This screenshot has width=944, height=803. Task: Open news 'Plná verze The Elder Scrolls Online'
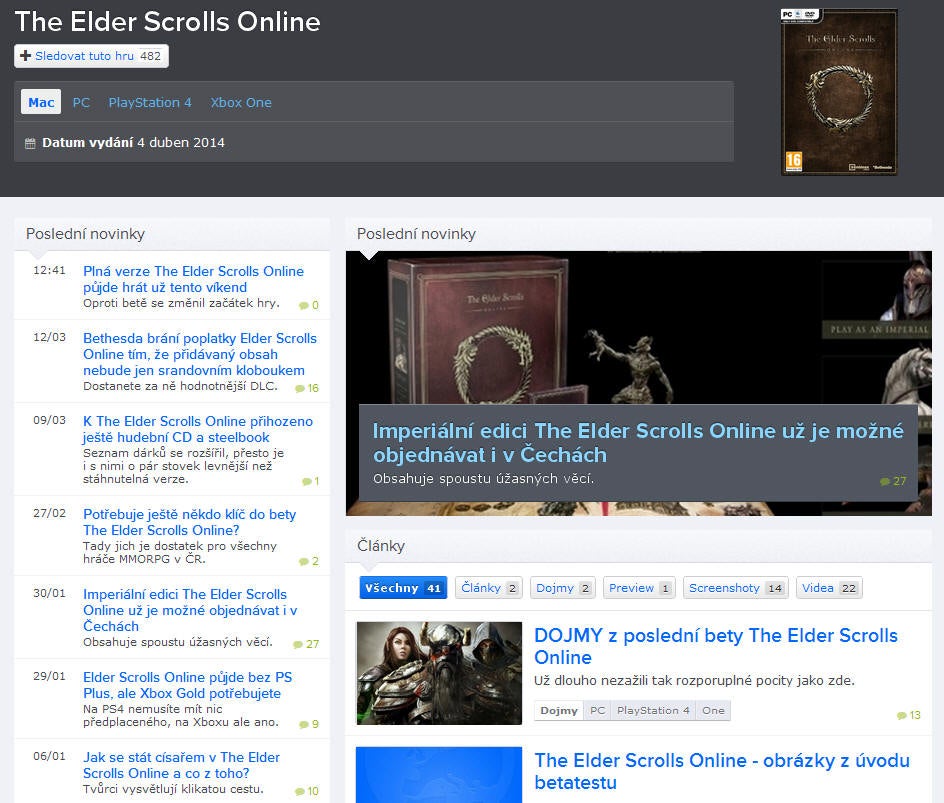click(x=193, y=279)
